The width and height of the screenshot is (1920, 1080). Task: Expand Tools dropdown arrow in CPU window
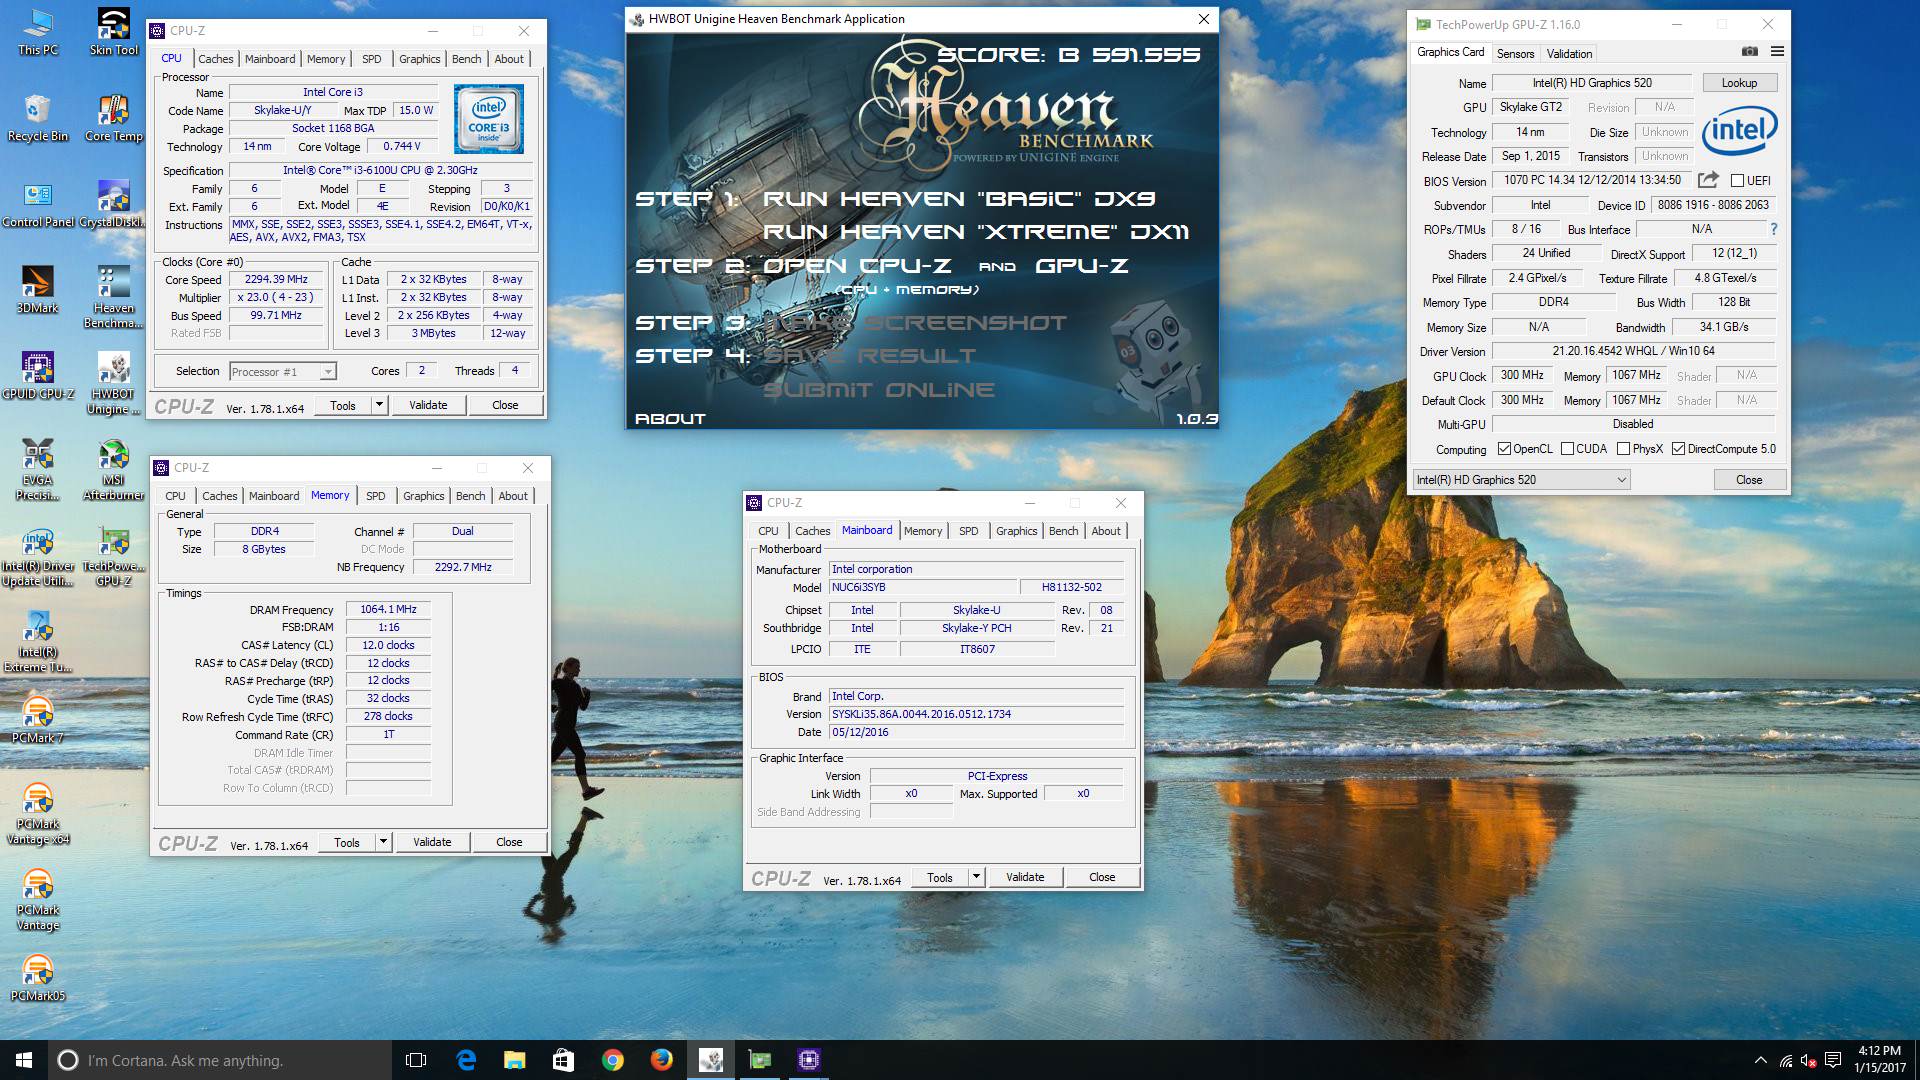point(379,405)
